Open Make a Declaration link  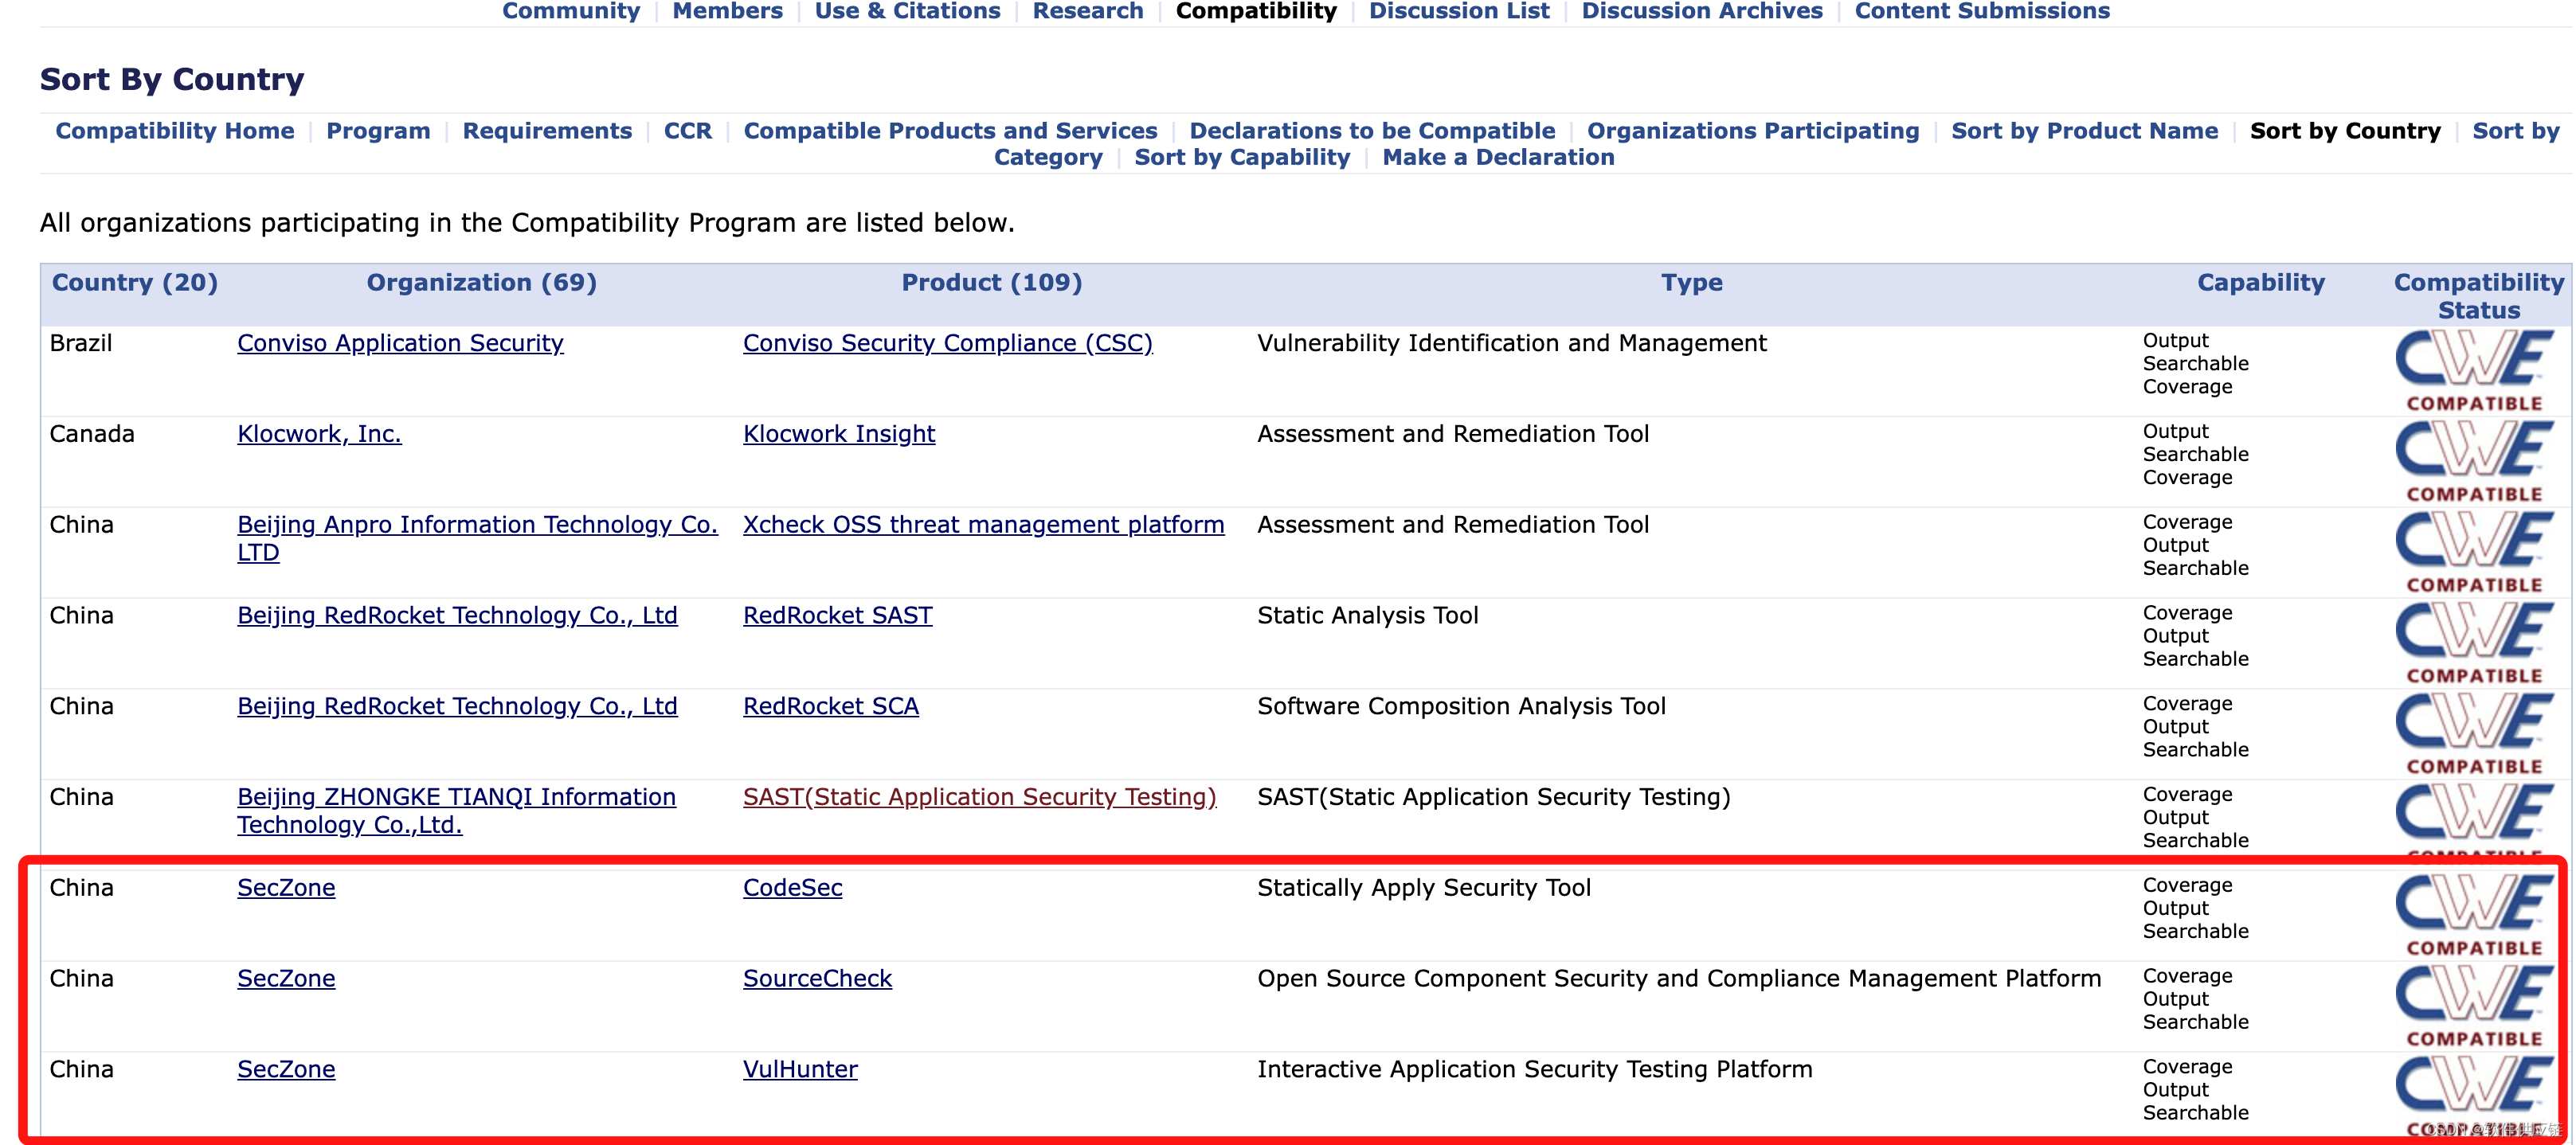1498,157
